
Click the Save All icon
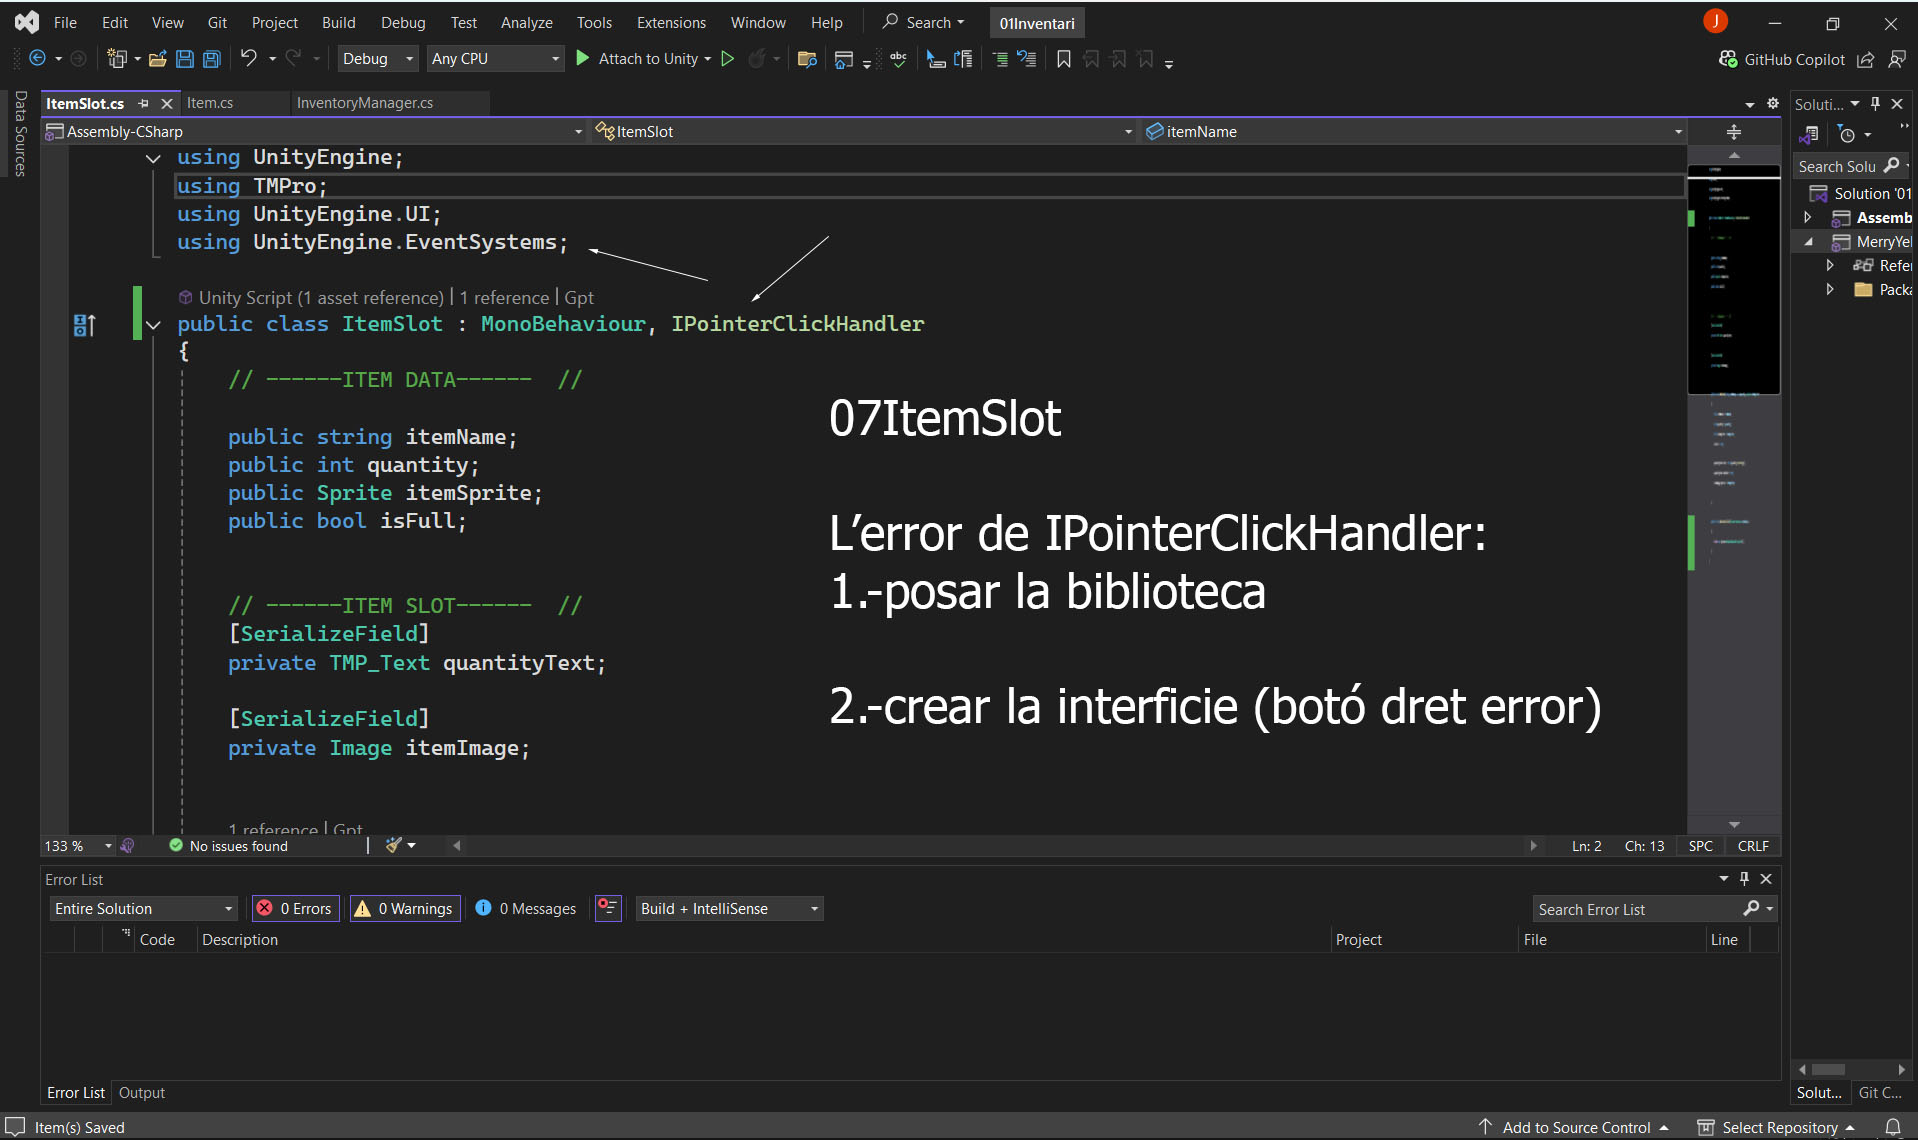(212, 59)
